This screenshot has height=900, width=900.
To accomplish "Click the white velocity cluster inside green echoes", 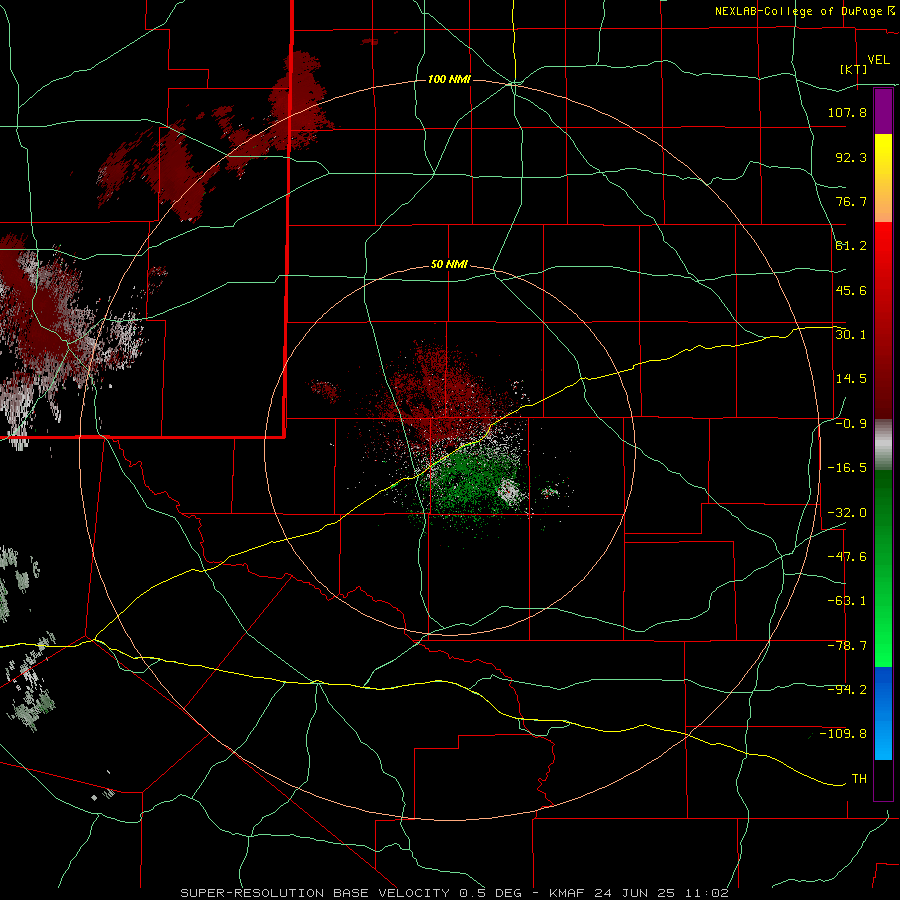I will (511, 492).
